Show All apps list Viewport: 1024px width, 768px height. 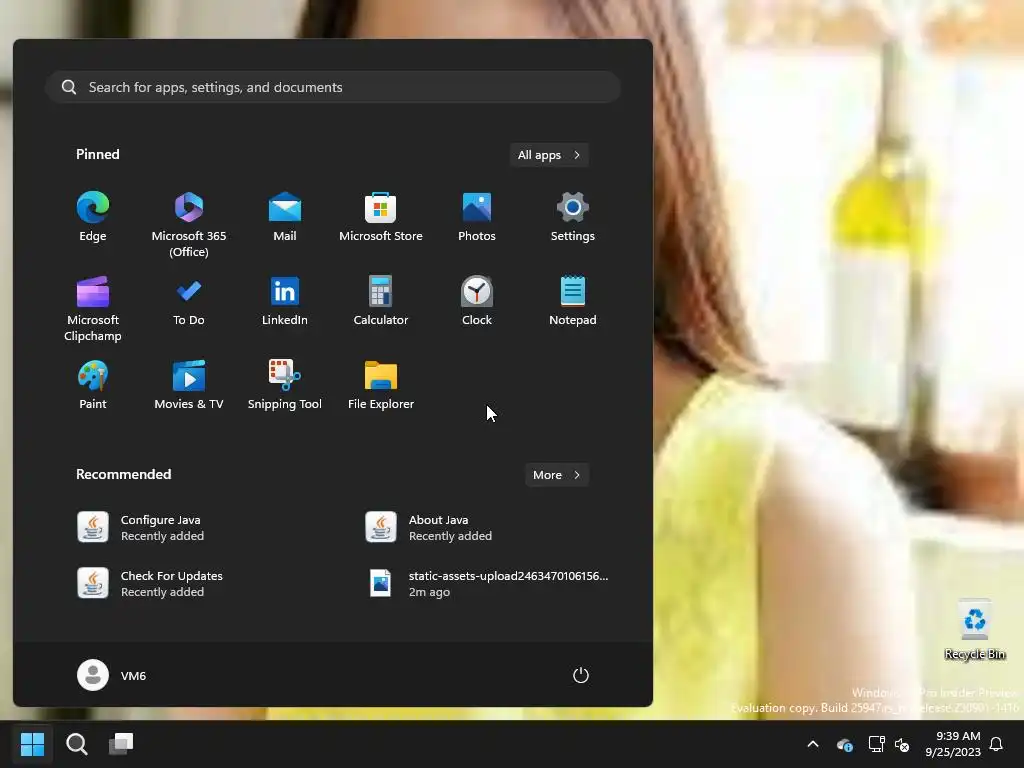coord(549,155)
